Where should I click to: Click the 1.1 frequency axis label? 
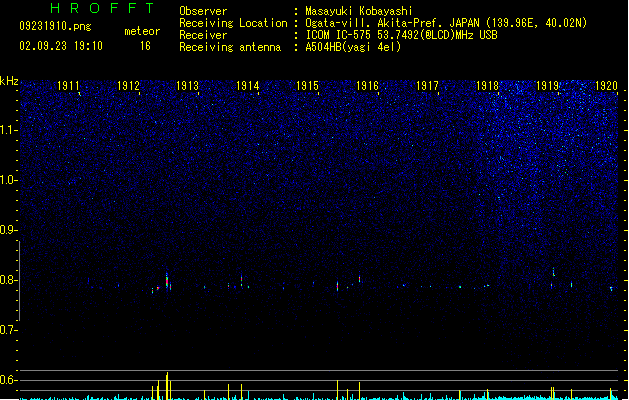[x=9, y=130]
